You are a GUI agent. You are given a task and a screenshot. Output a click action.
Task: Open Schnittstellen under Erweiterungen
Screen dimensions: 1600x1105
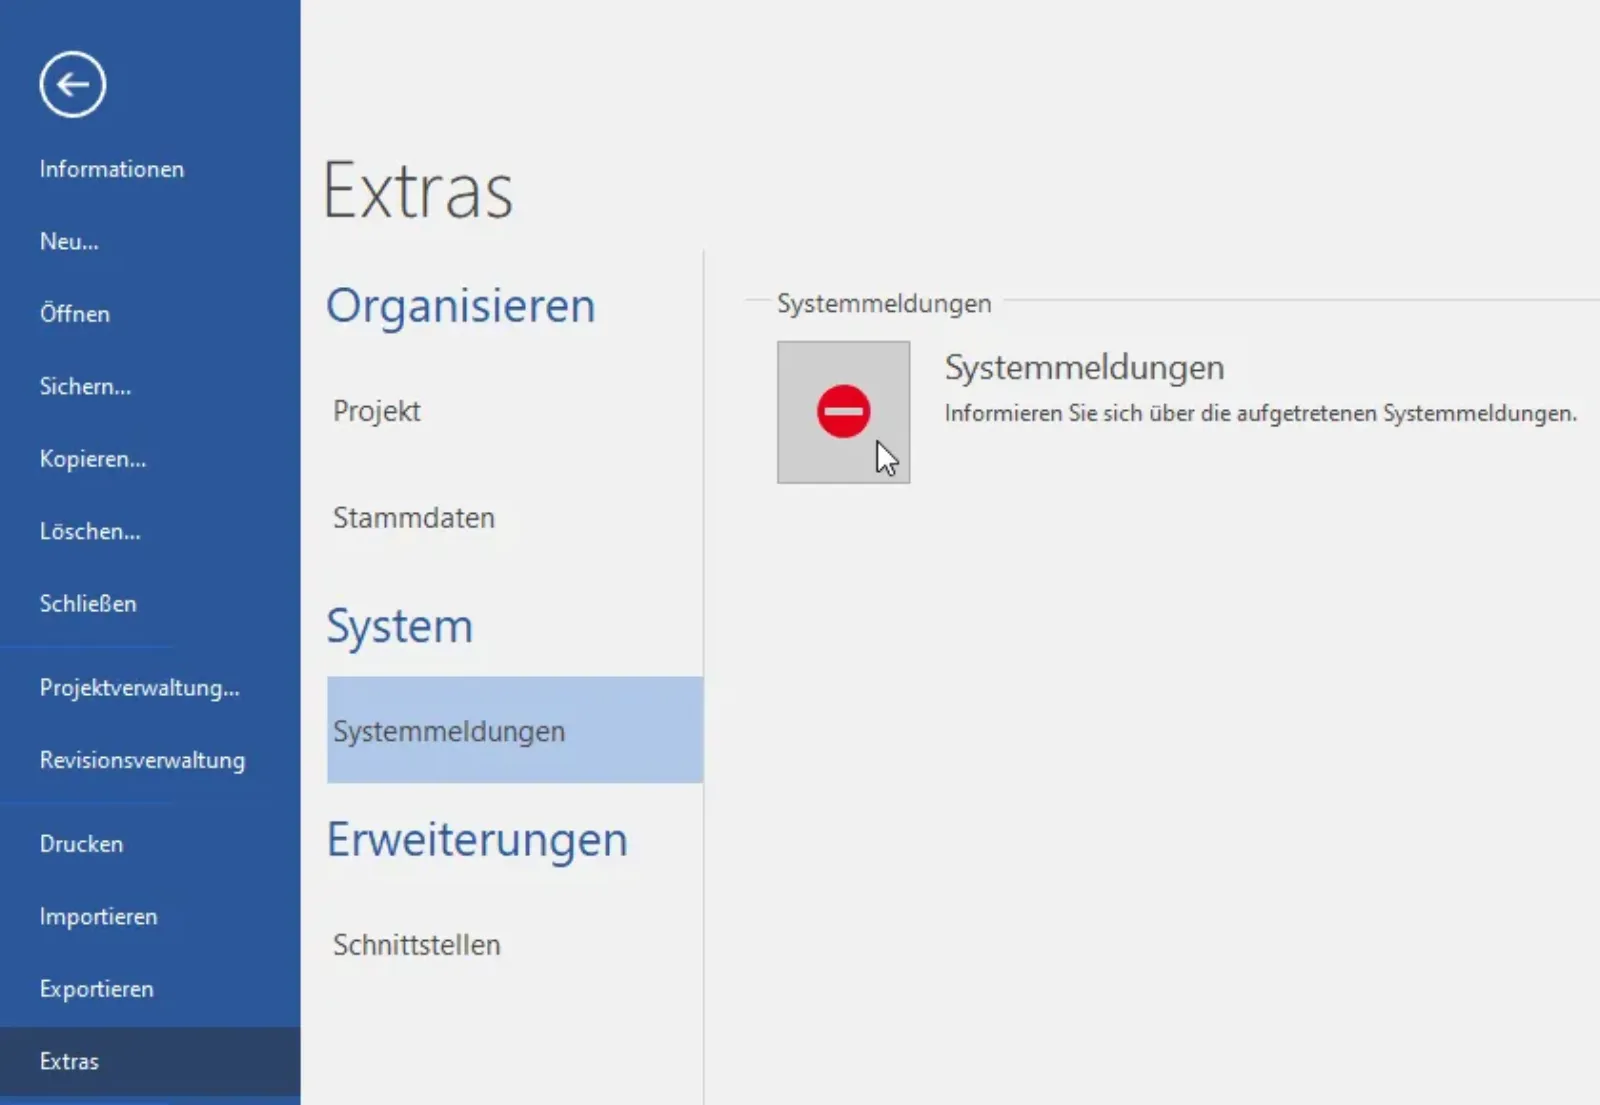point(417,945)
